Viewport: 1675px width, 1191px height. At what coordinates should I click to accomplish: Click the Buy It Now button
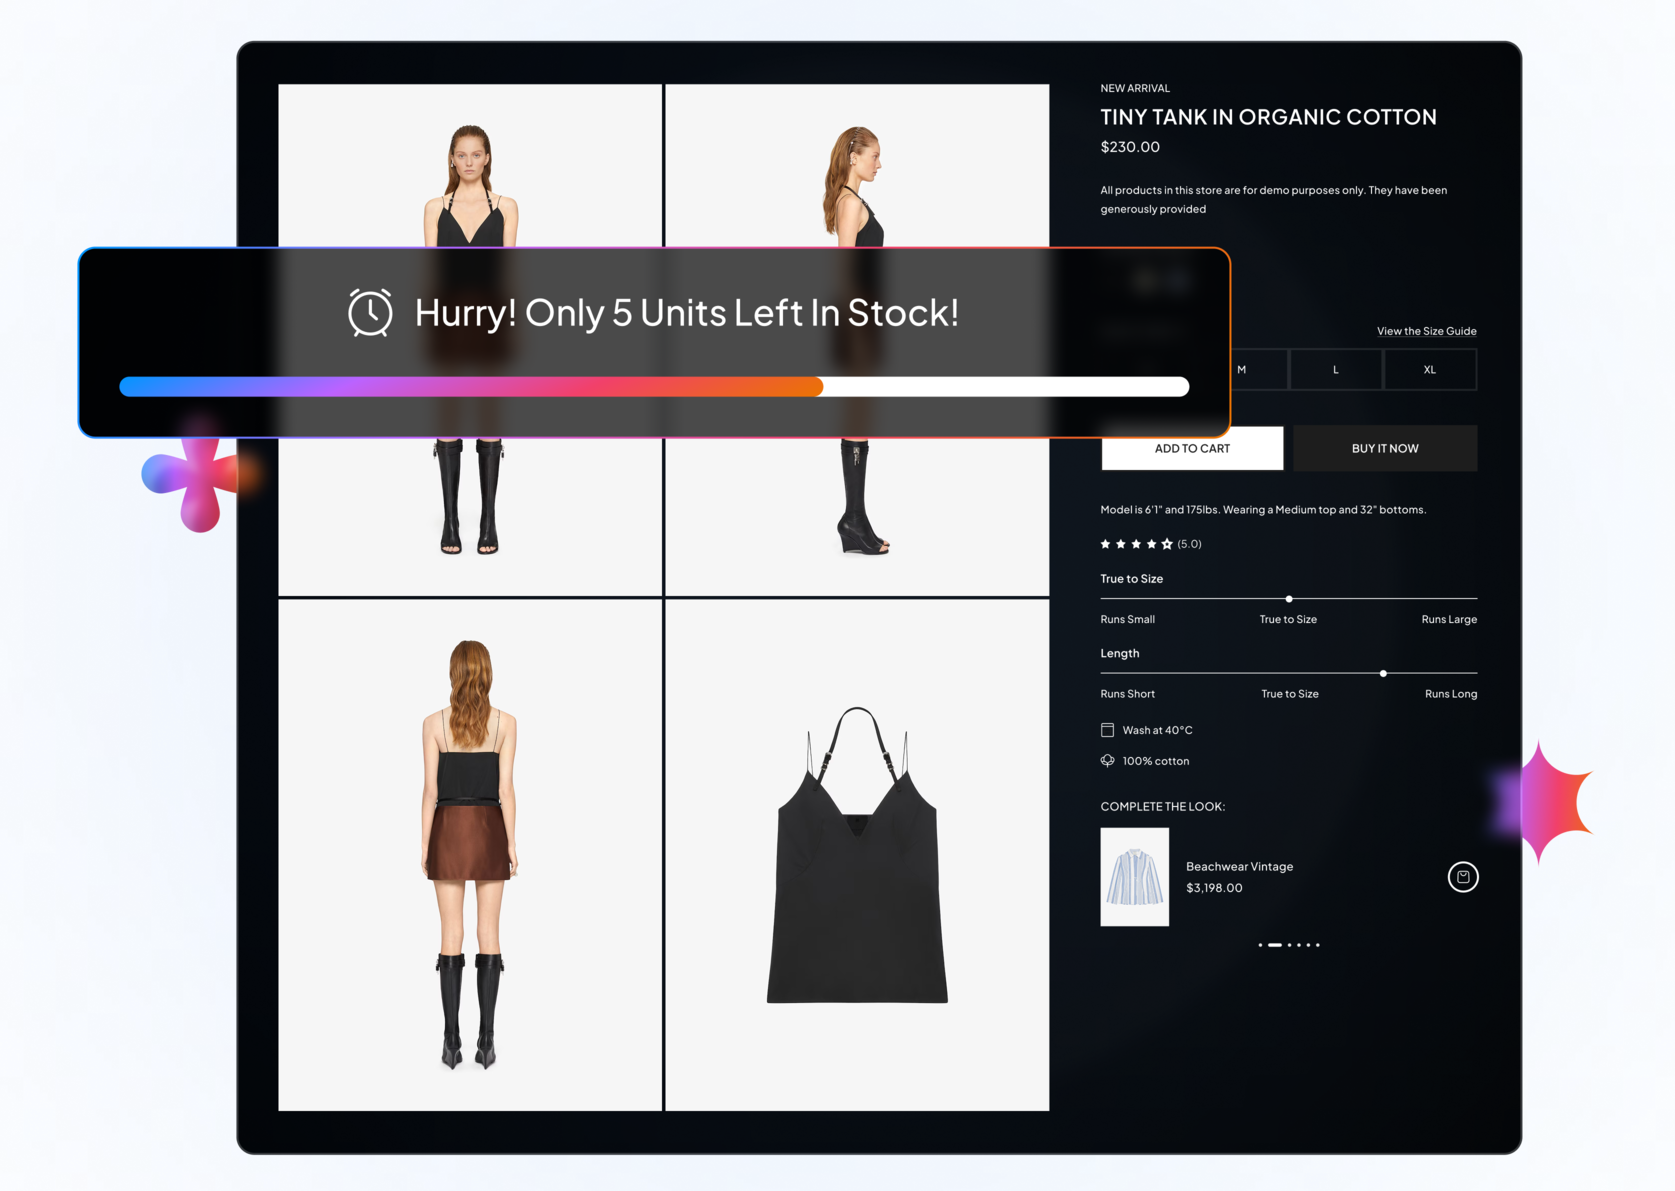(1384, 449)
